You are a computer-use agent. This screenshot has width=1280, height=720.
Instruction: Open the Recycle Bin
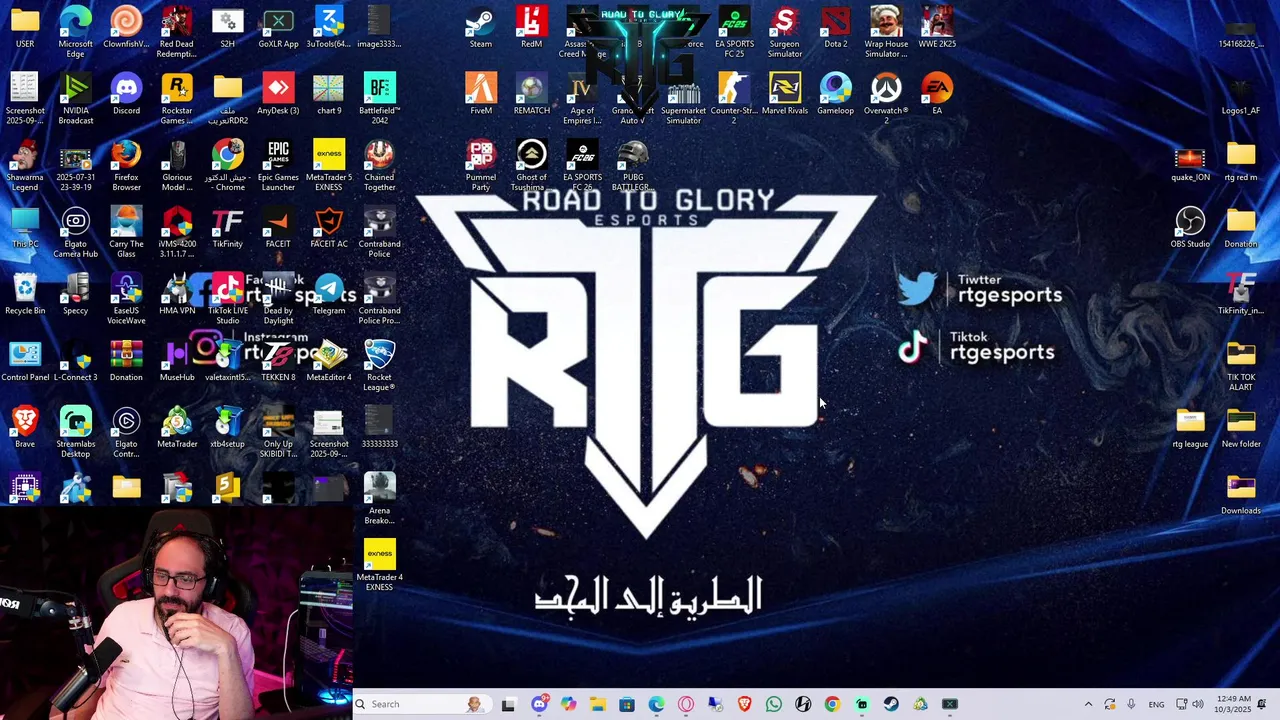pyautogui.click(x=25, y=294)
